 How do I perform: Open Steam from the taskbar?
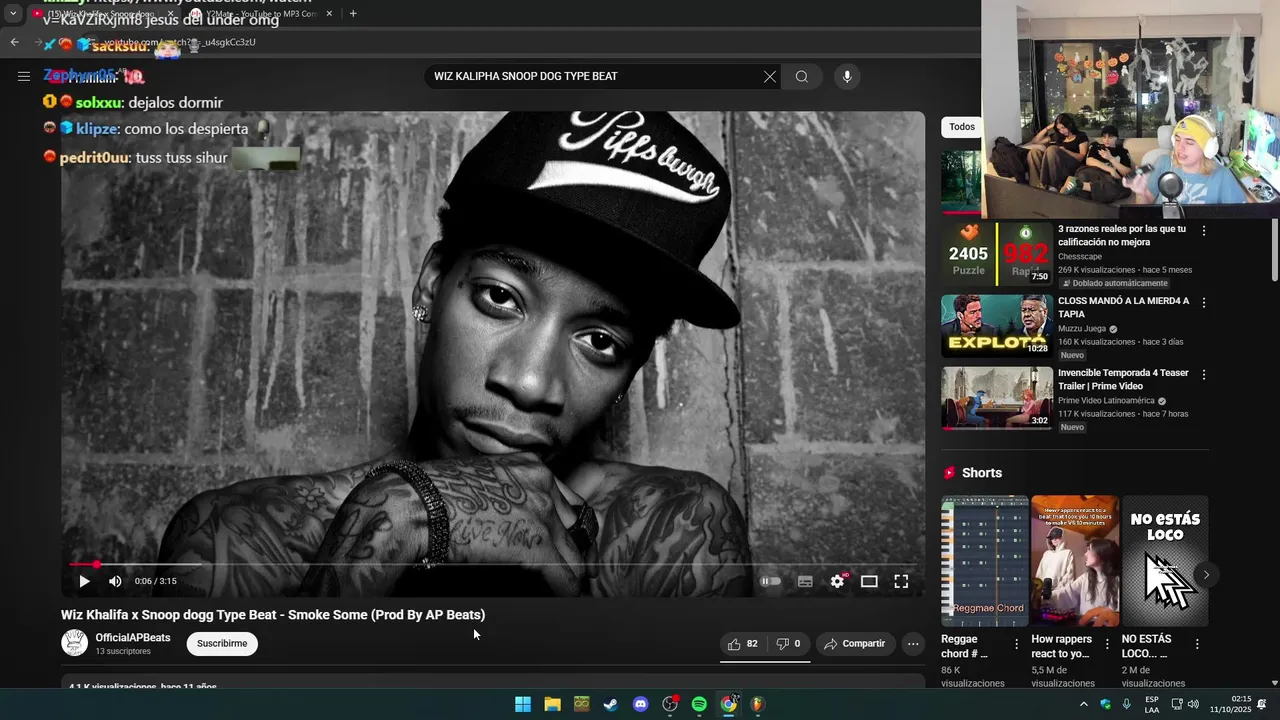[611, 704]
